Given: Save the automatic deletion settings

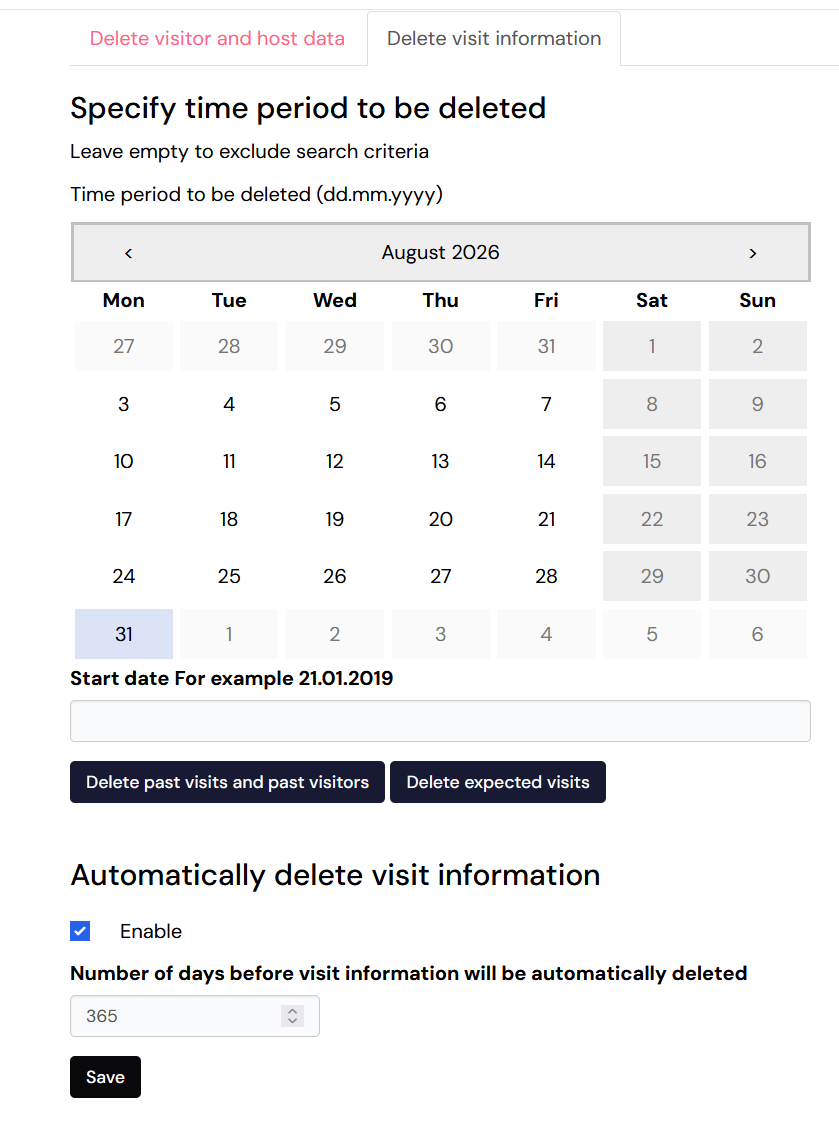Looking at the screenshot, I should tap(105, 1077).
